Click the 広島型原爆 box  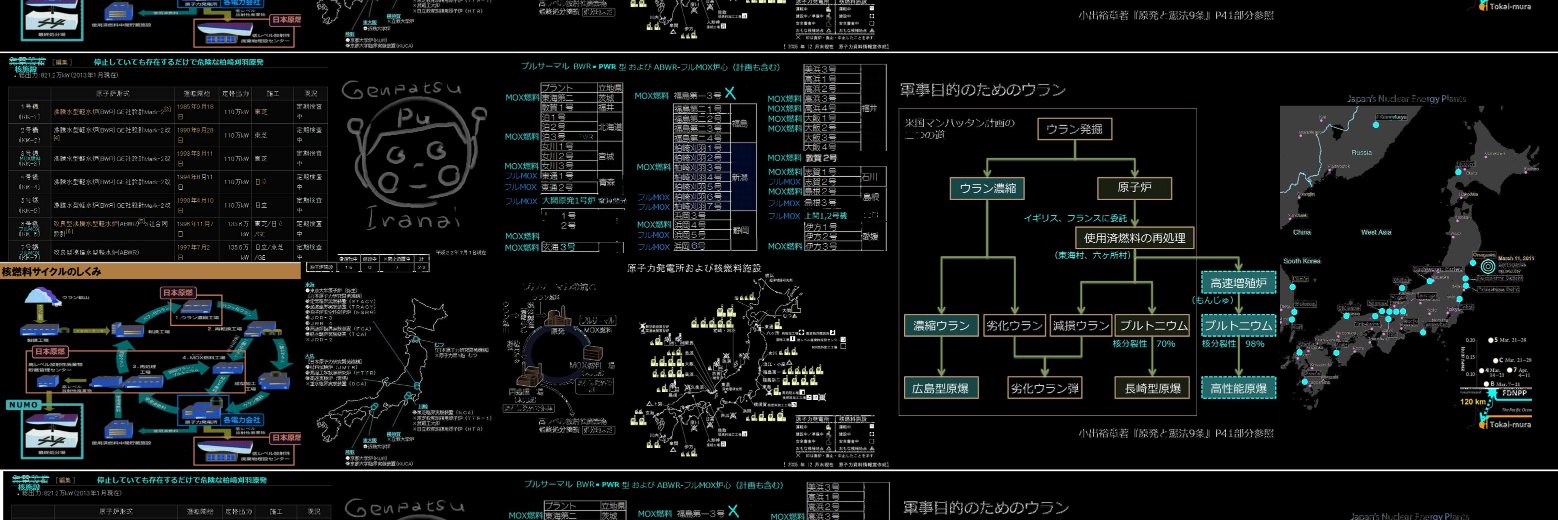[x=941, y=388]
